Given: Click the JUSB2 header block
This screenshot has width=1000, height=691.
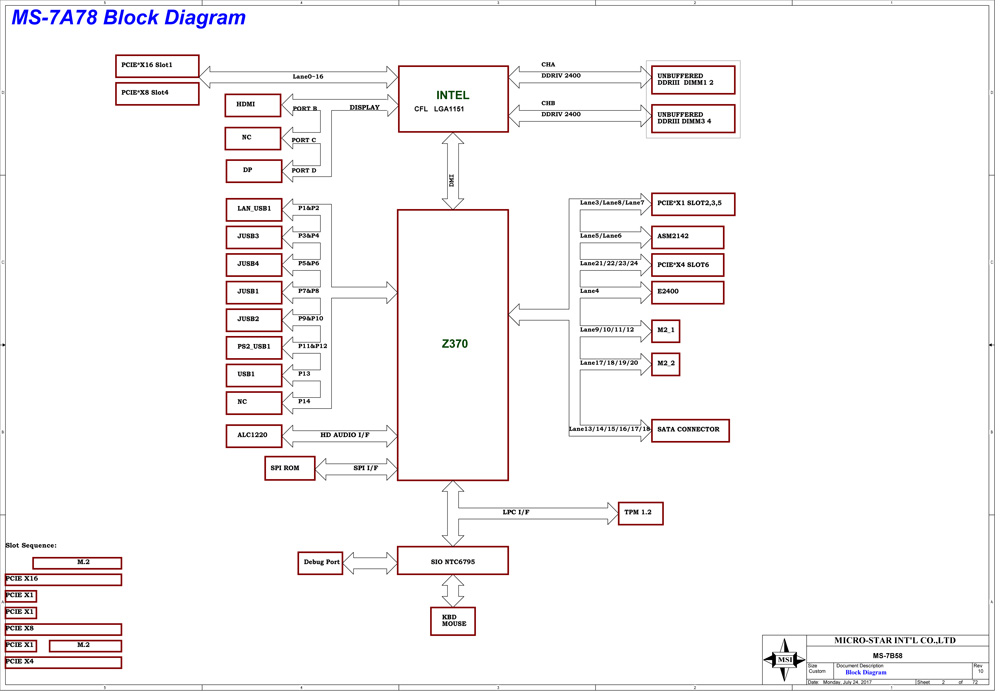Looking at the screenshot, I should click(254, 320).
